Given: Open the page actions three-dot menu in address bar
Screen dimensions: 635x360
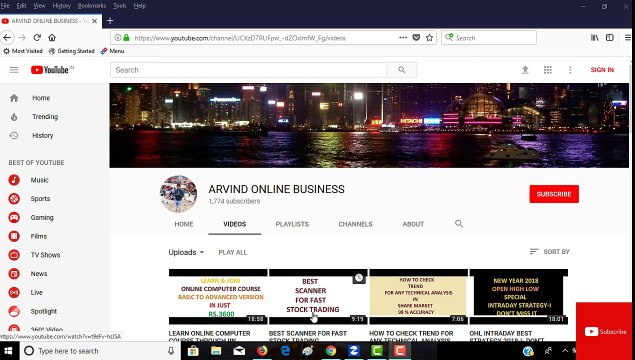Looking at the screenshot, I should [x=403, y=38].
